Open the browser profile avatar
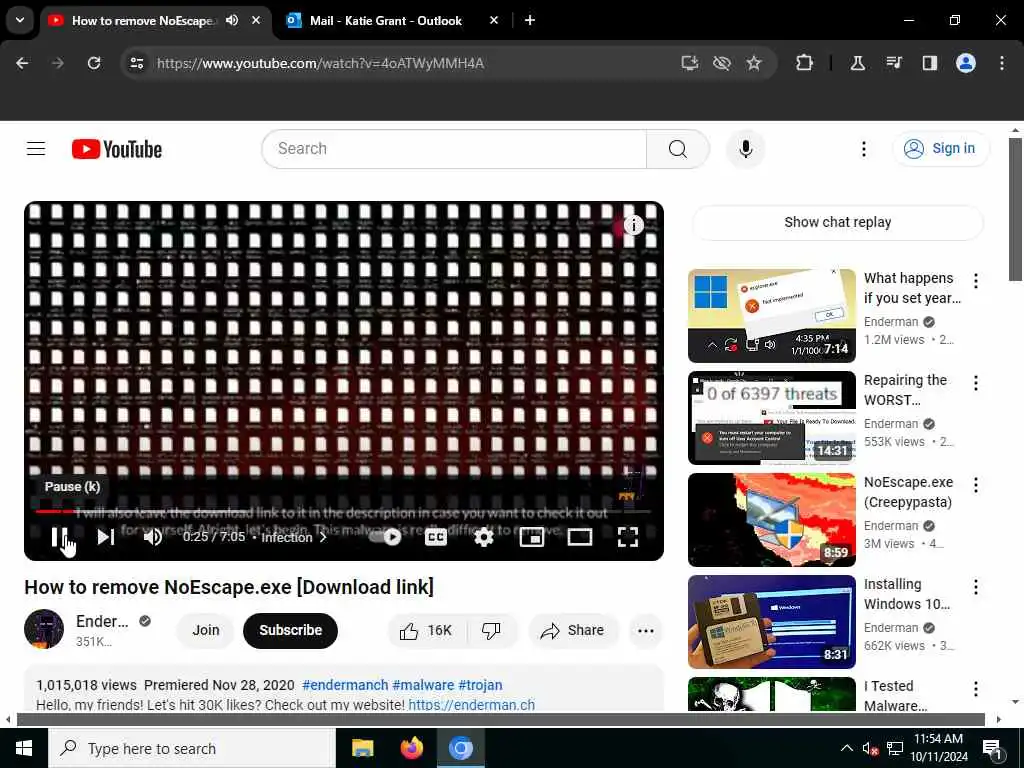Screen dimensions: 1024x768 [x=965, y=63]
